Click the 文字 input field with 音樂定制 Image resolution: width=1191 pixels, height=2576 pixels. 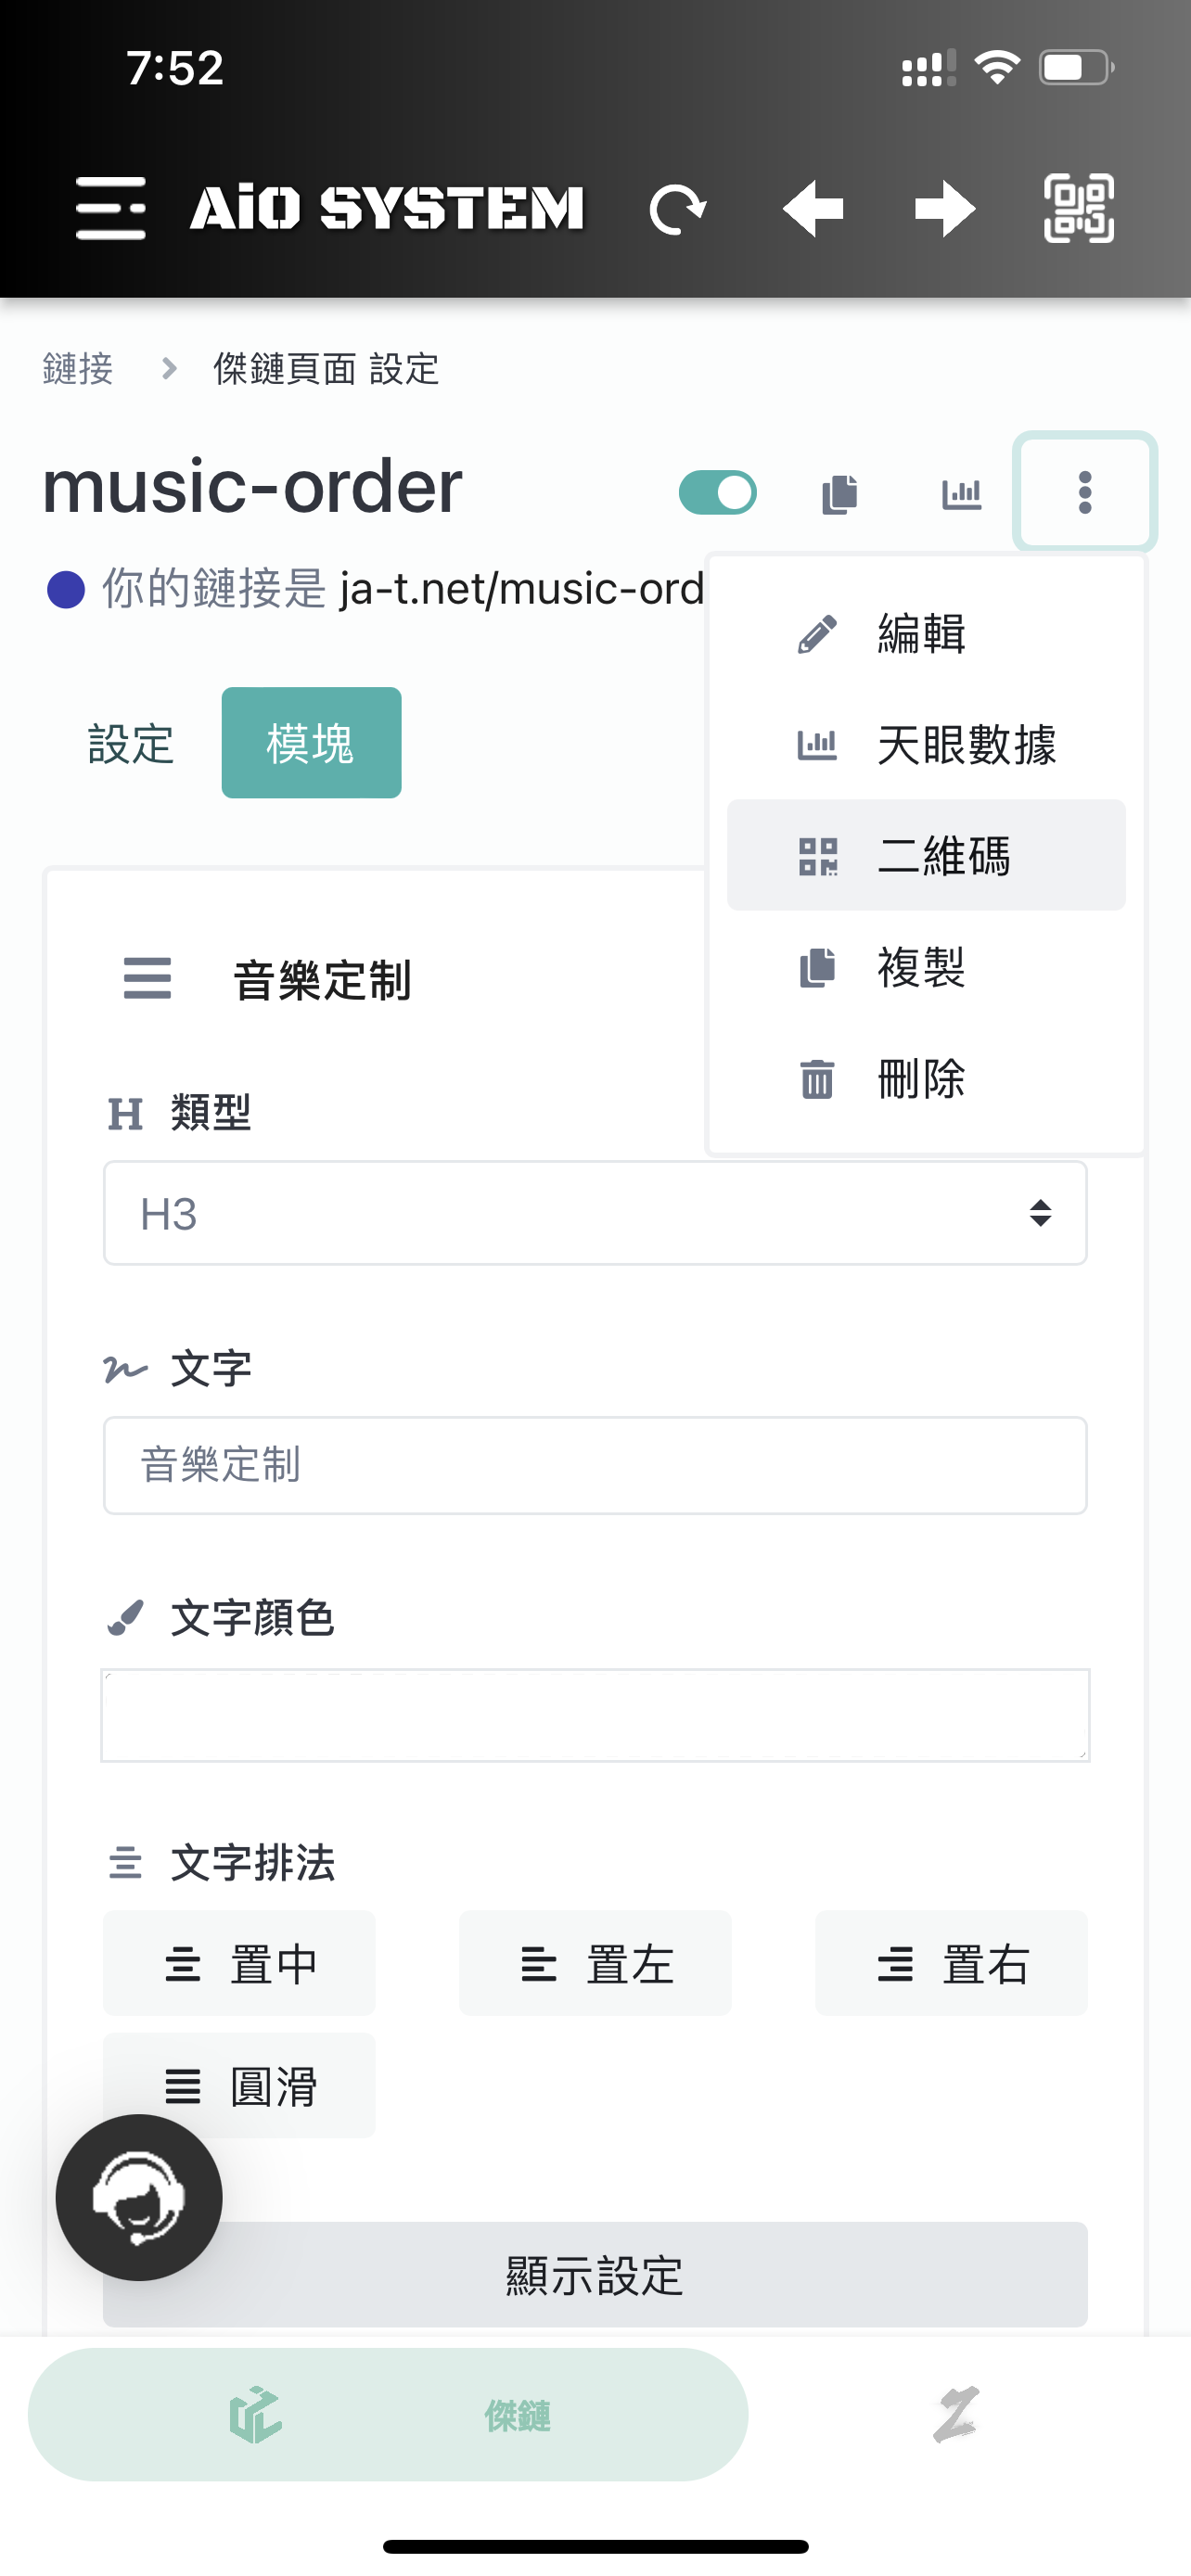point(595,1465)
